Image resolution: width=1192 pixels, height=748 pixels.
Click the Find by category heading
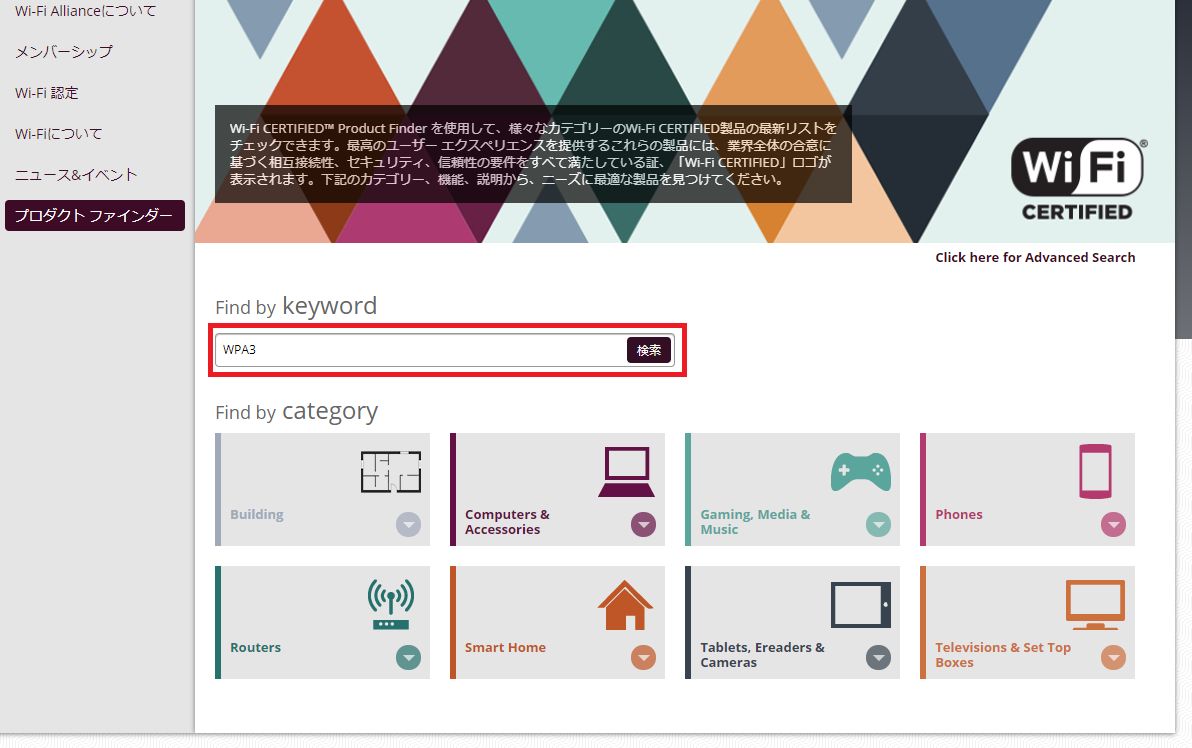(x=296, y=411)
